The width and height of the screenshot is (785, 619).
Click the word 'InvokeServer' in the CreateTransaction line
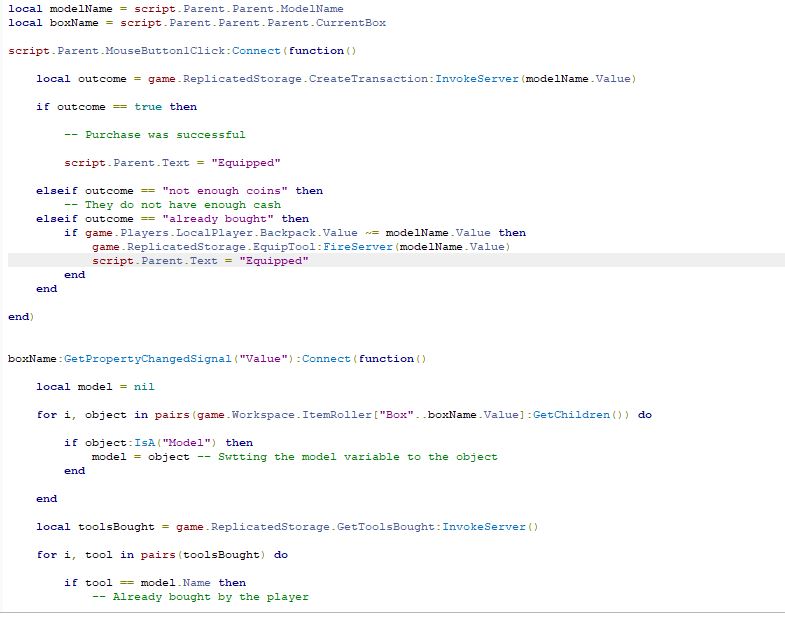click(x=477, y=79)
